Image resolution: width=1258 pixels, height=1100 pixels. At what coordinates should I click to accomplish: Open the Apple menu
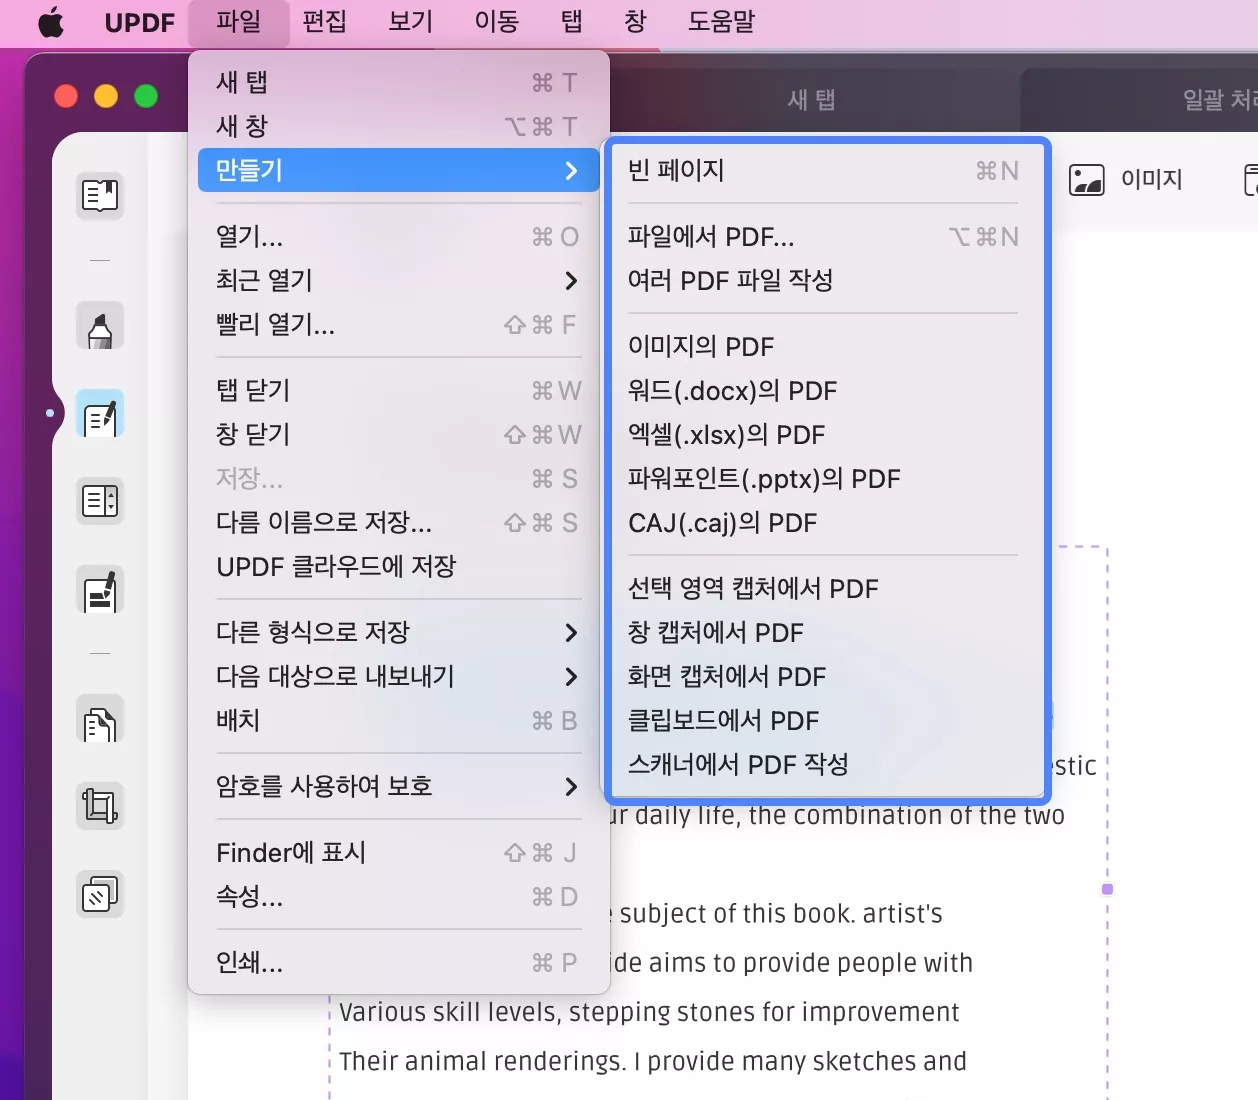point(50,22)
